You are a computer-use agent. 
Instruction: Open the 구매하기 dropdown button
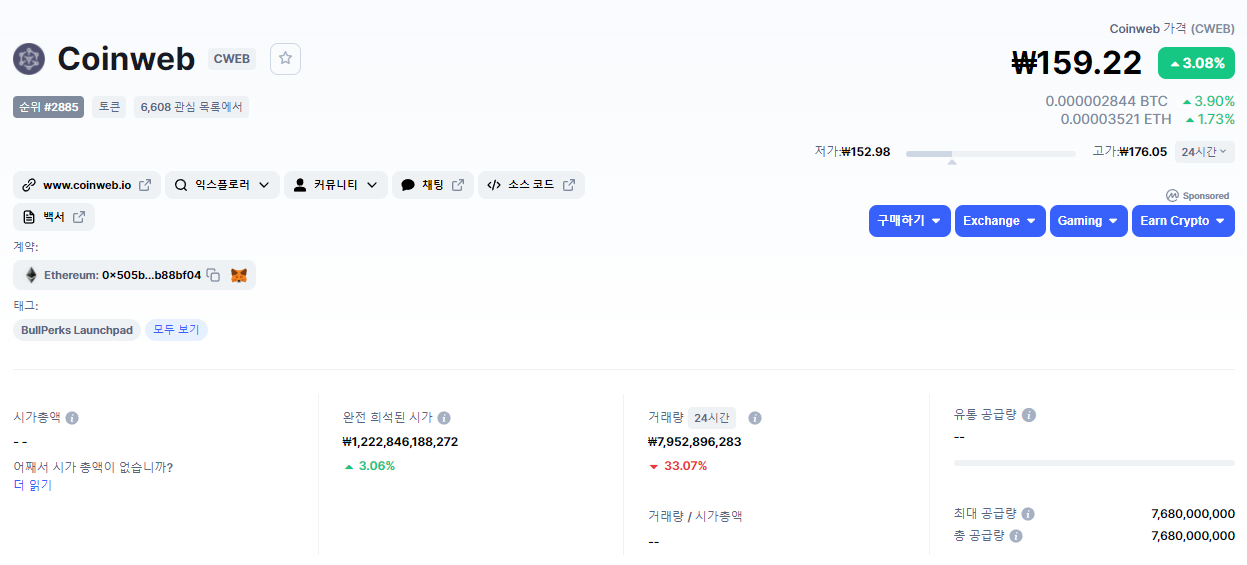[909, 221]
